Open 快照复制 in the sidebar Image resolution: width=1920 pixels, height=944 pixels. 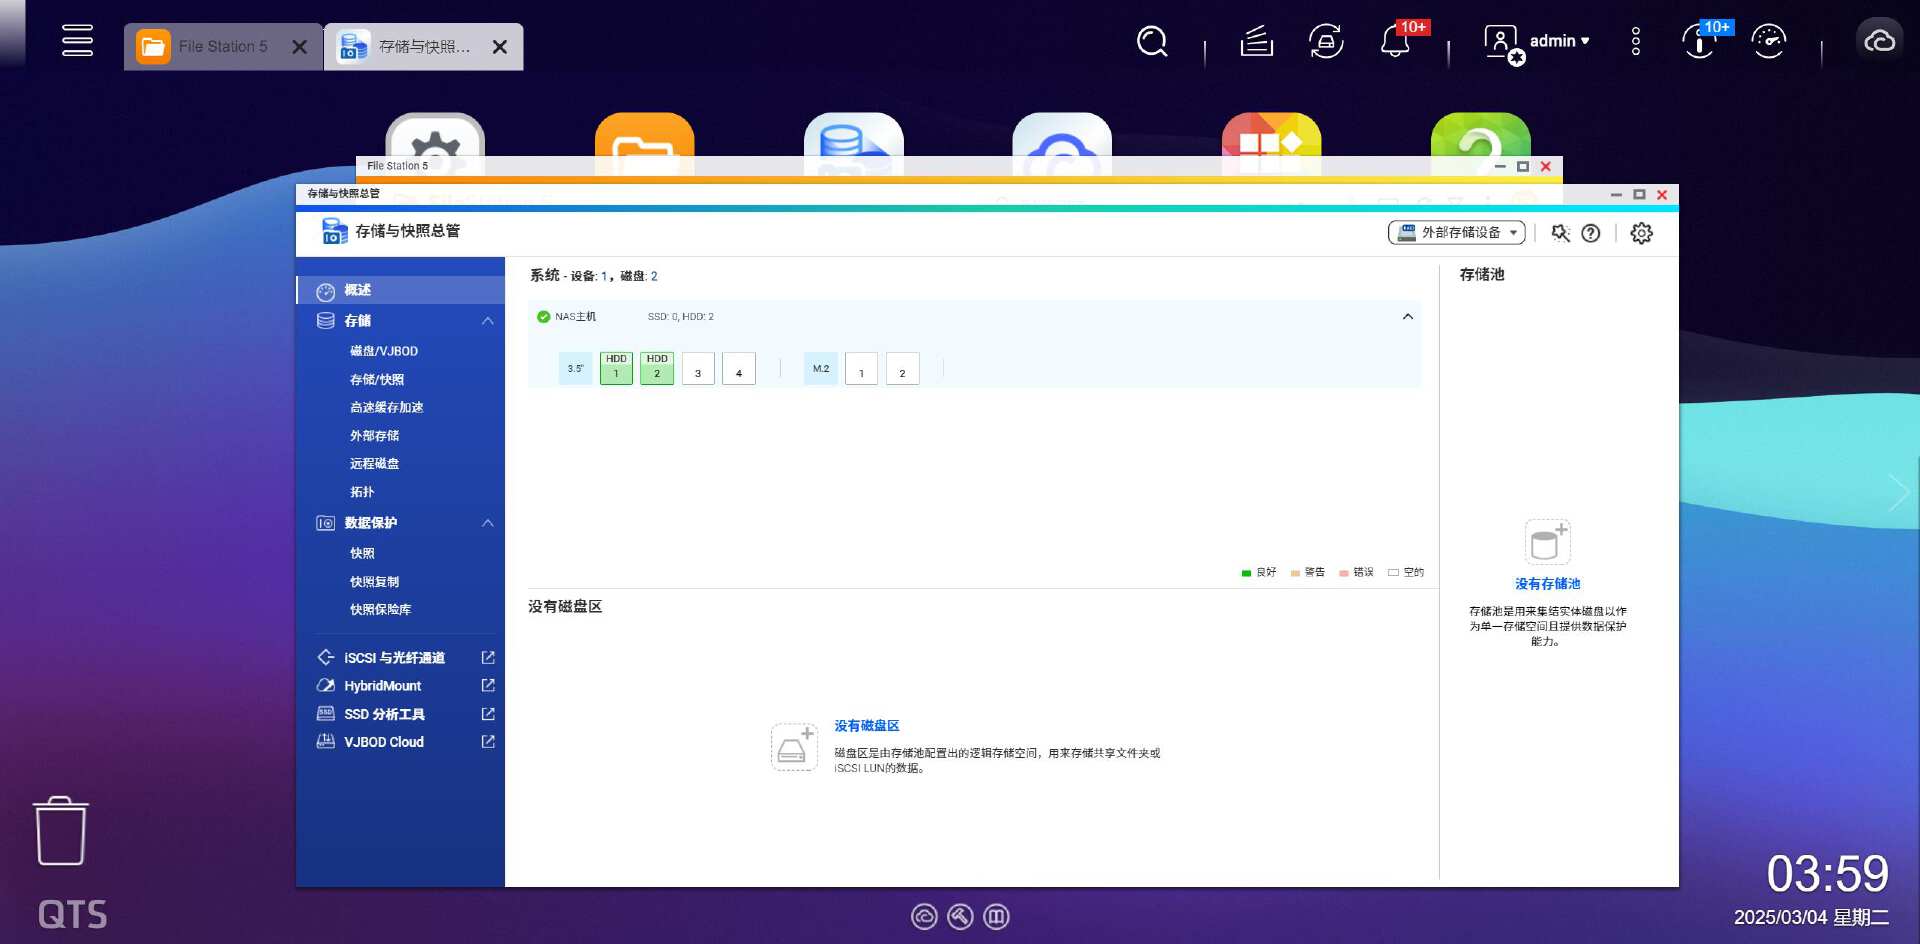pos(374,581)
